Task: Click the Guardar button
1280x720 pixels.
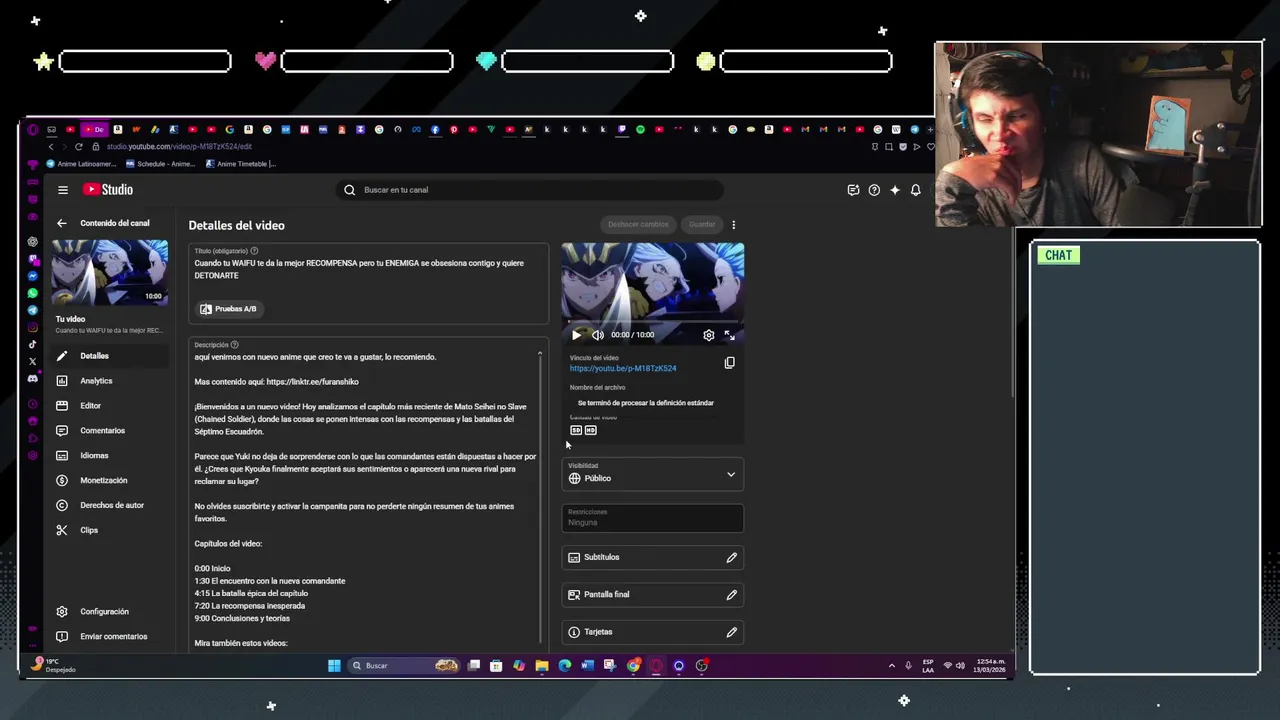Action: tap(702, 224)
